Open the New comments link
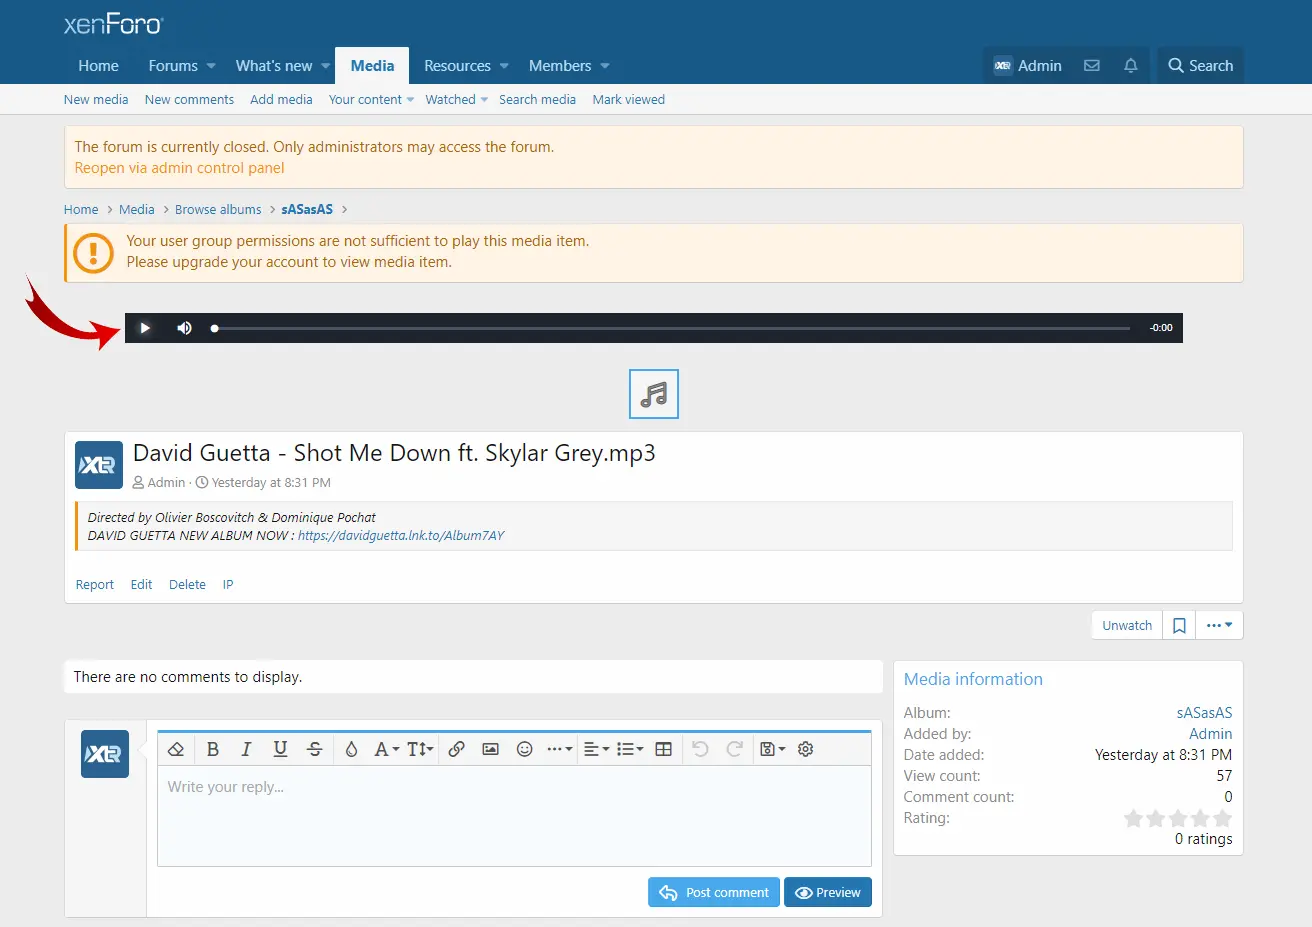 tap(189, 100)
